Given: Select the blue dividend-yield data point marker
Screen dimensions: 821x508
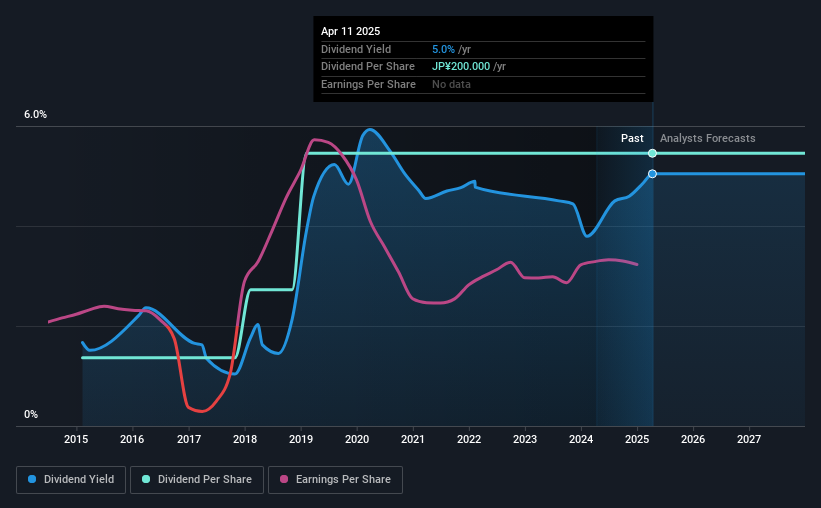Looking at the screenshot, I should [652, 174].
